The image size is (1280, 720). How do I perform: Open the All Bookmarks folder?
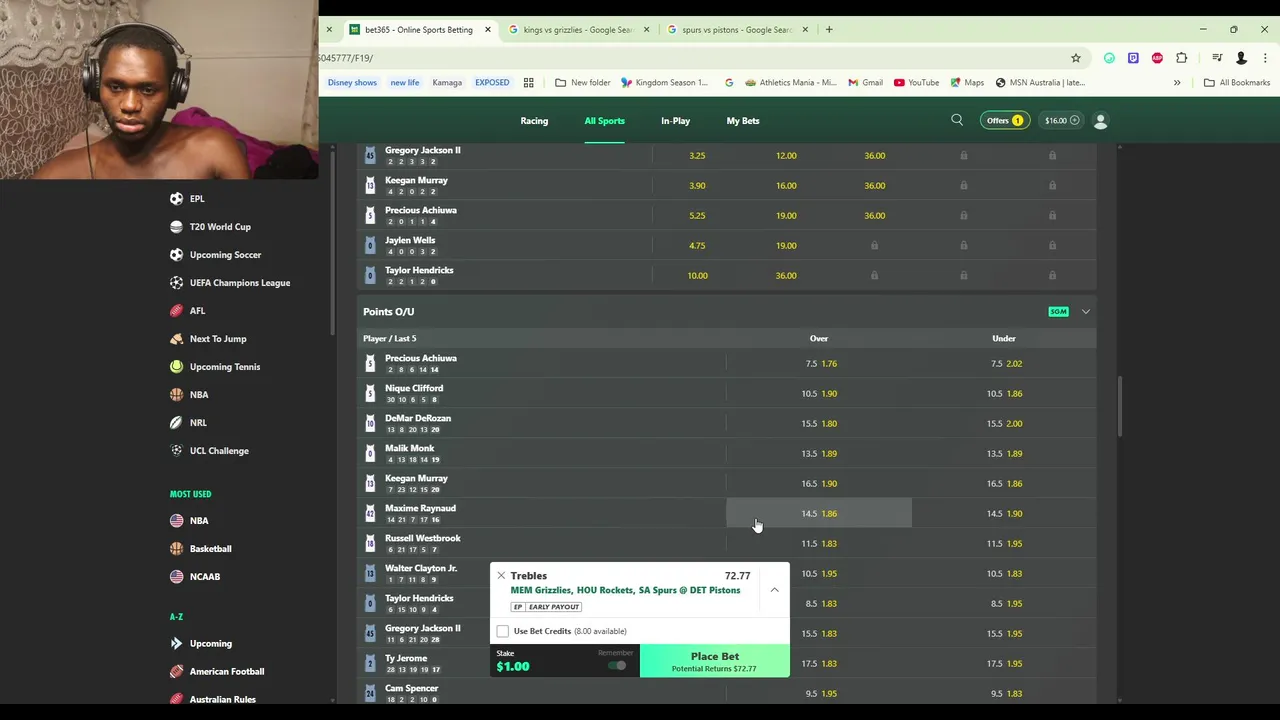pyautogui.click(x=1237, y=82)
